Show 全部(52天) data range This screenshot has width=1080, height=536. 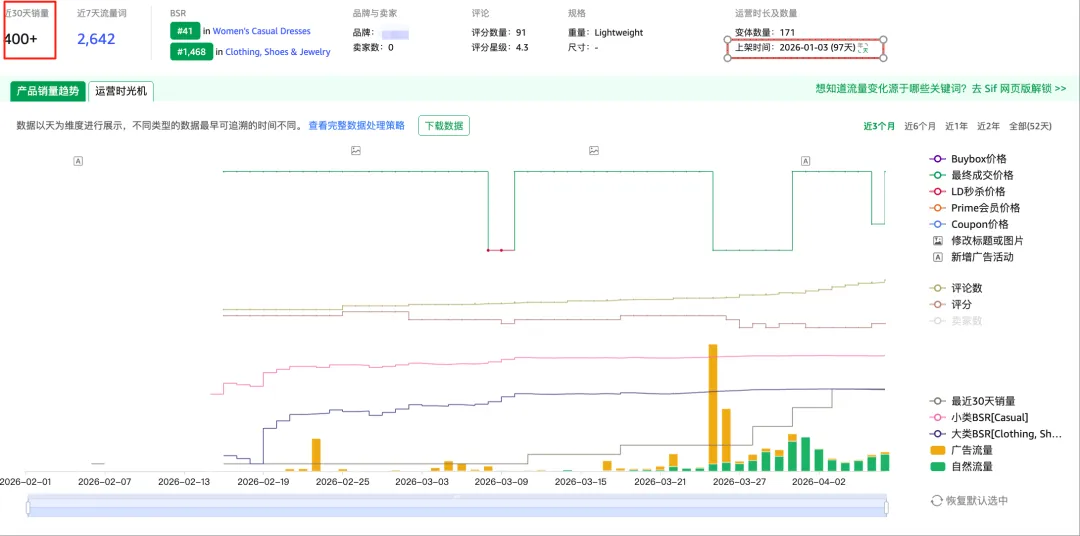[x=1030, y=126]
